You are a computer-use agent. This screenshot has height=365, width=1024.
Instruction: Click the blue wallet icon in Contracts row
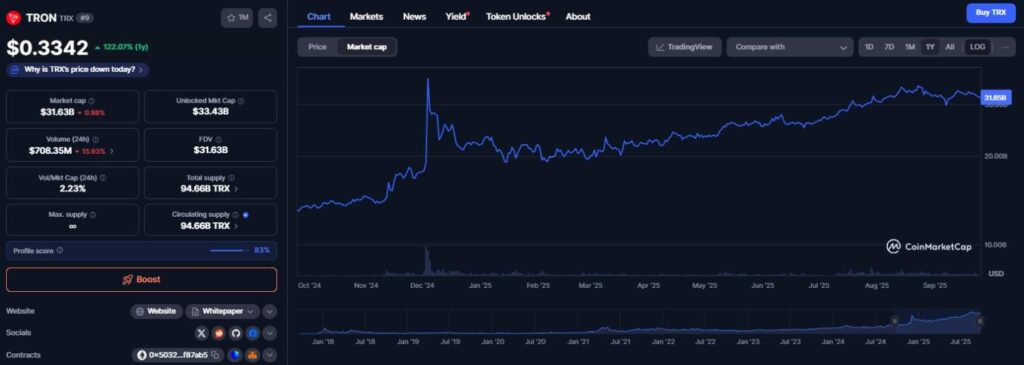[235, 355]
